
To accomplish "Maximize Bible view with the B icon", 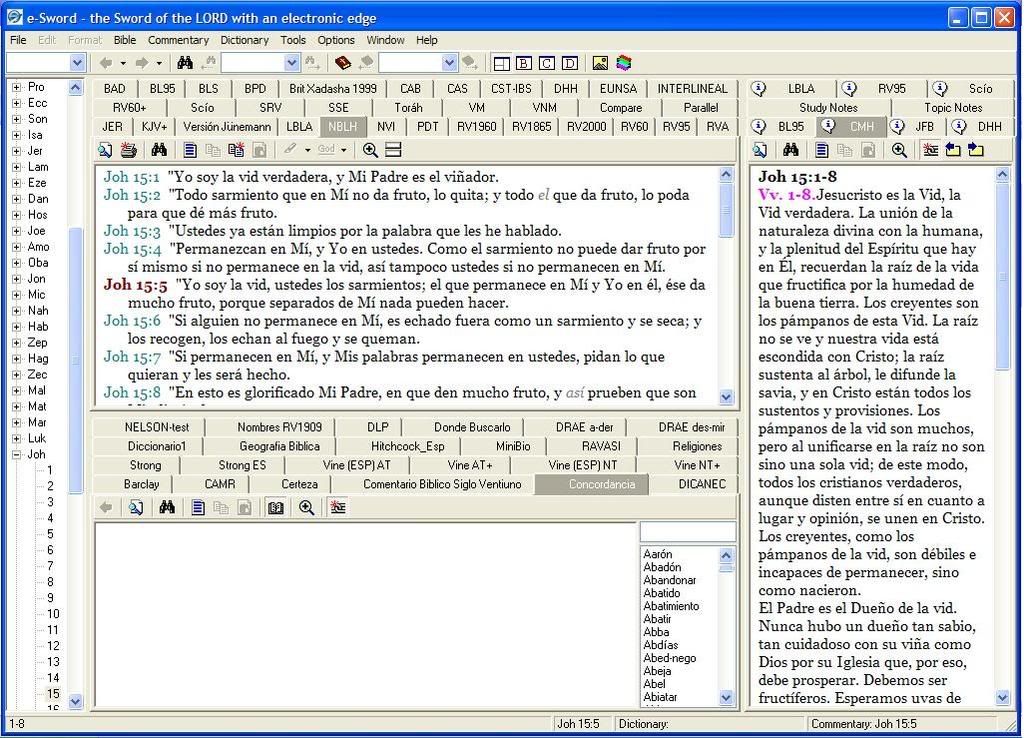I will tap(524, 63).
